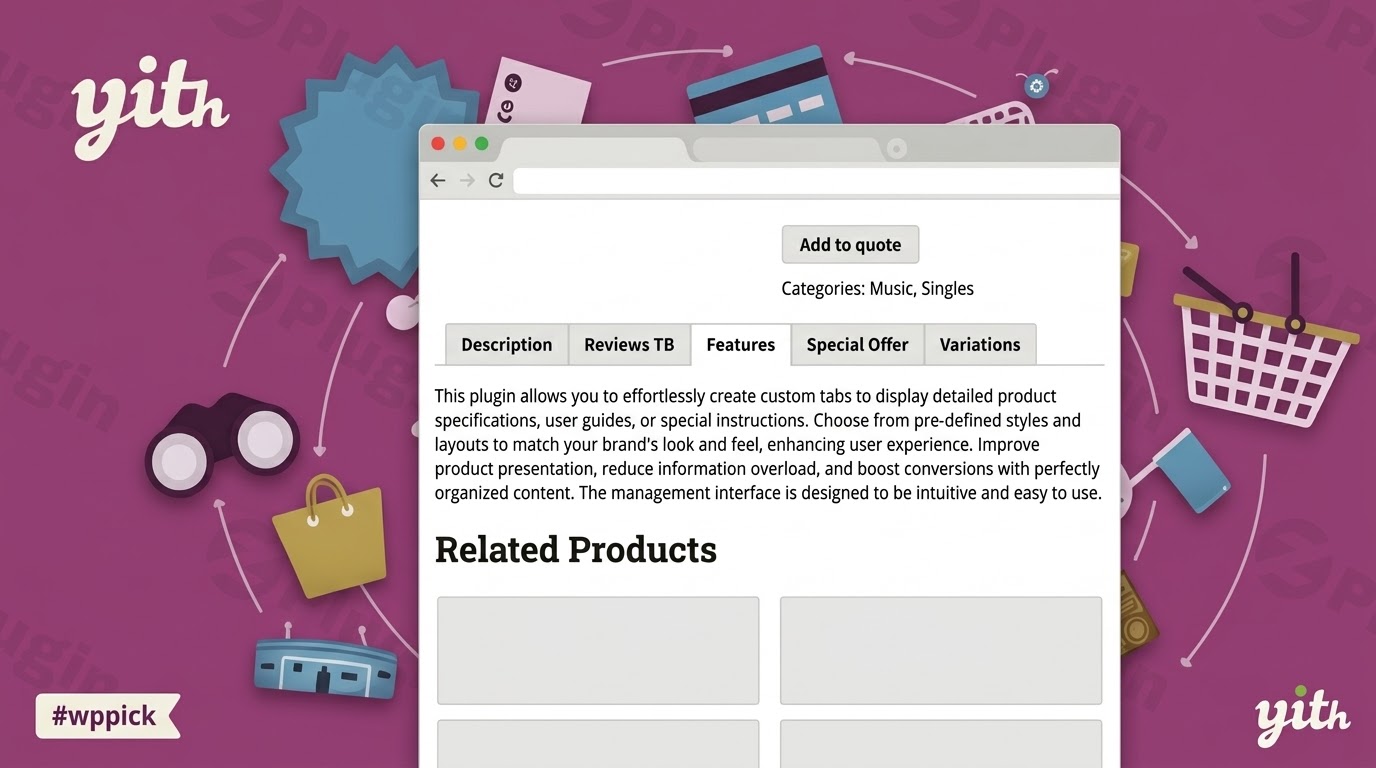Click the small gear icon near keyboard
This screenshot has width=1376, height=768.
[x=1036, y=86]
